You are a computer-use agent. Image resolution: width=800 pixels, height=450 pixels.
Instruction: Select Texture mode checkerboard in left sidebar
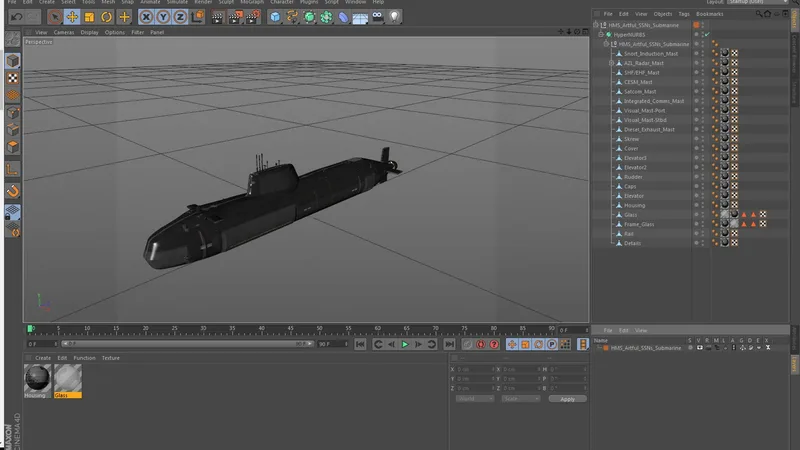(13, 78)
